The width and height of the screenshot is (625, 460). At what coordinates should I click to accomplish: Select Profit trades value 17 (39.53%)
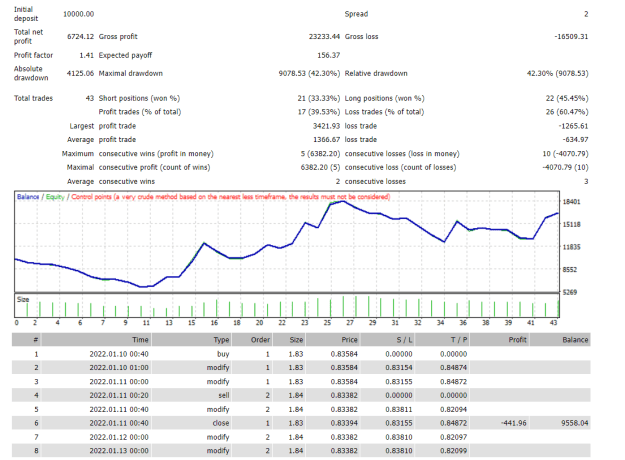319,112
